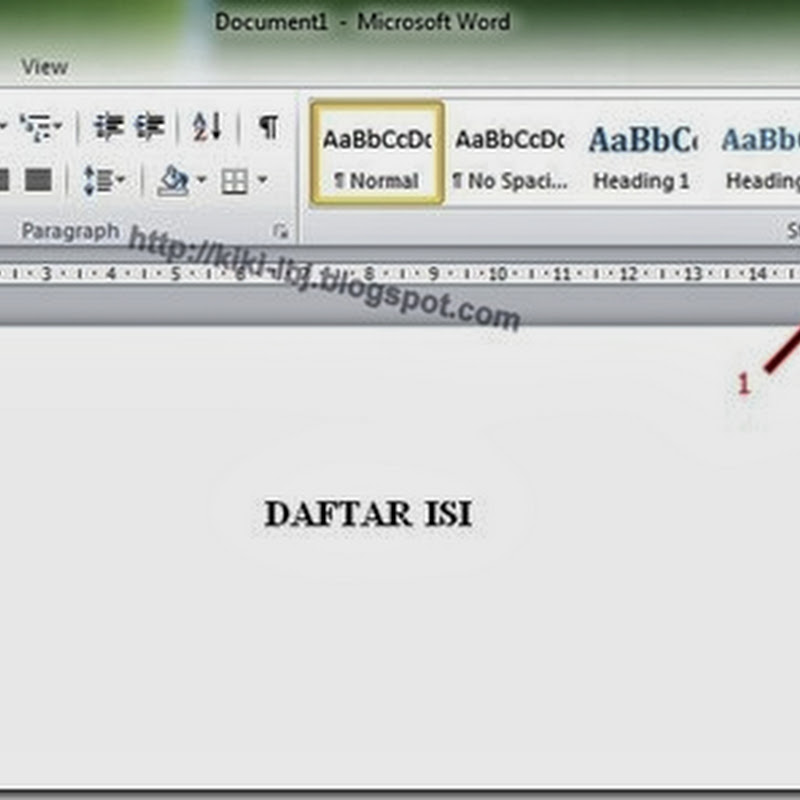Click the Increase Indent icon
Viewport: 800px width, 800px height.
click(x=149, y=127)
